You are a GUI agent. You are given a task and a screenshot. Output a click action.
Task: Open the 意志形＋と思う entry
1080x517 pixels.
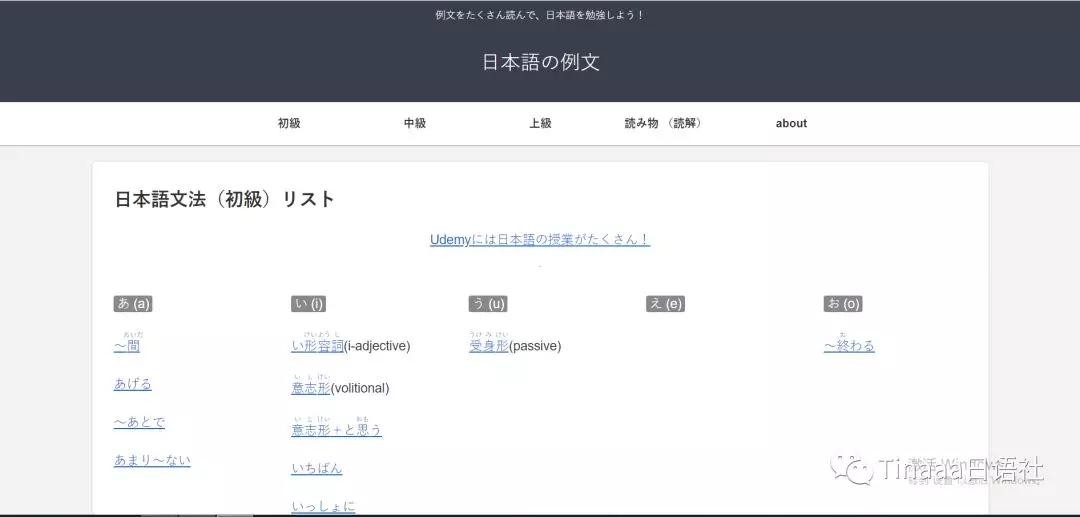click(336, 430)
